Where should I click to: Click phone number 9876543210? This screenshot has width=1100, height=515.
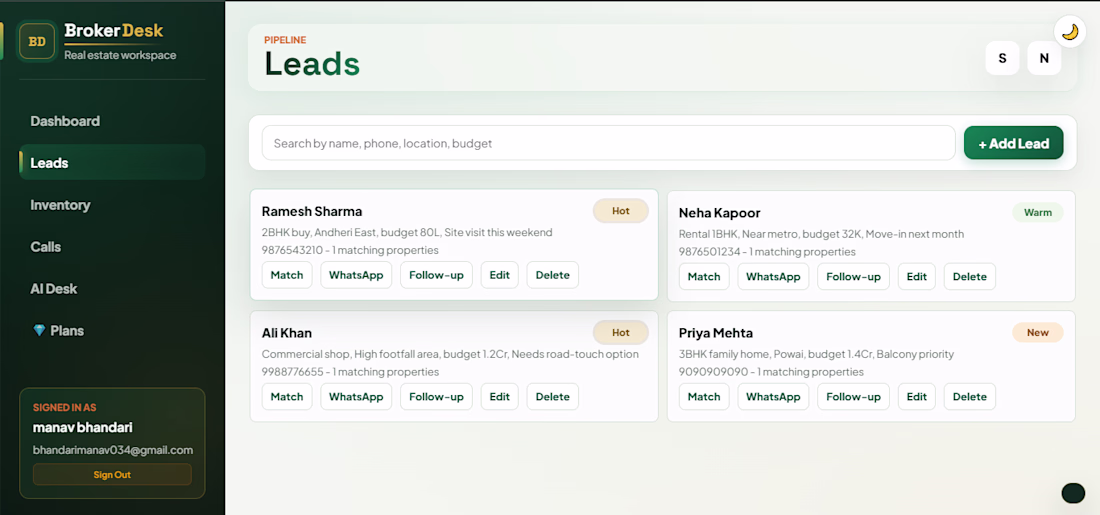(x=293, y=250)
